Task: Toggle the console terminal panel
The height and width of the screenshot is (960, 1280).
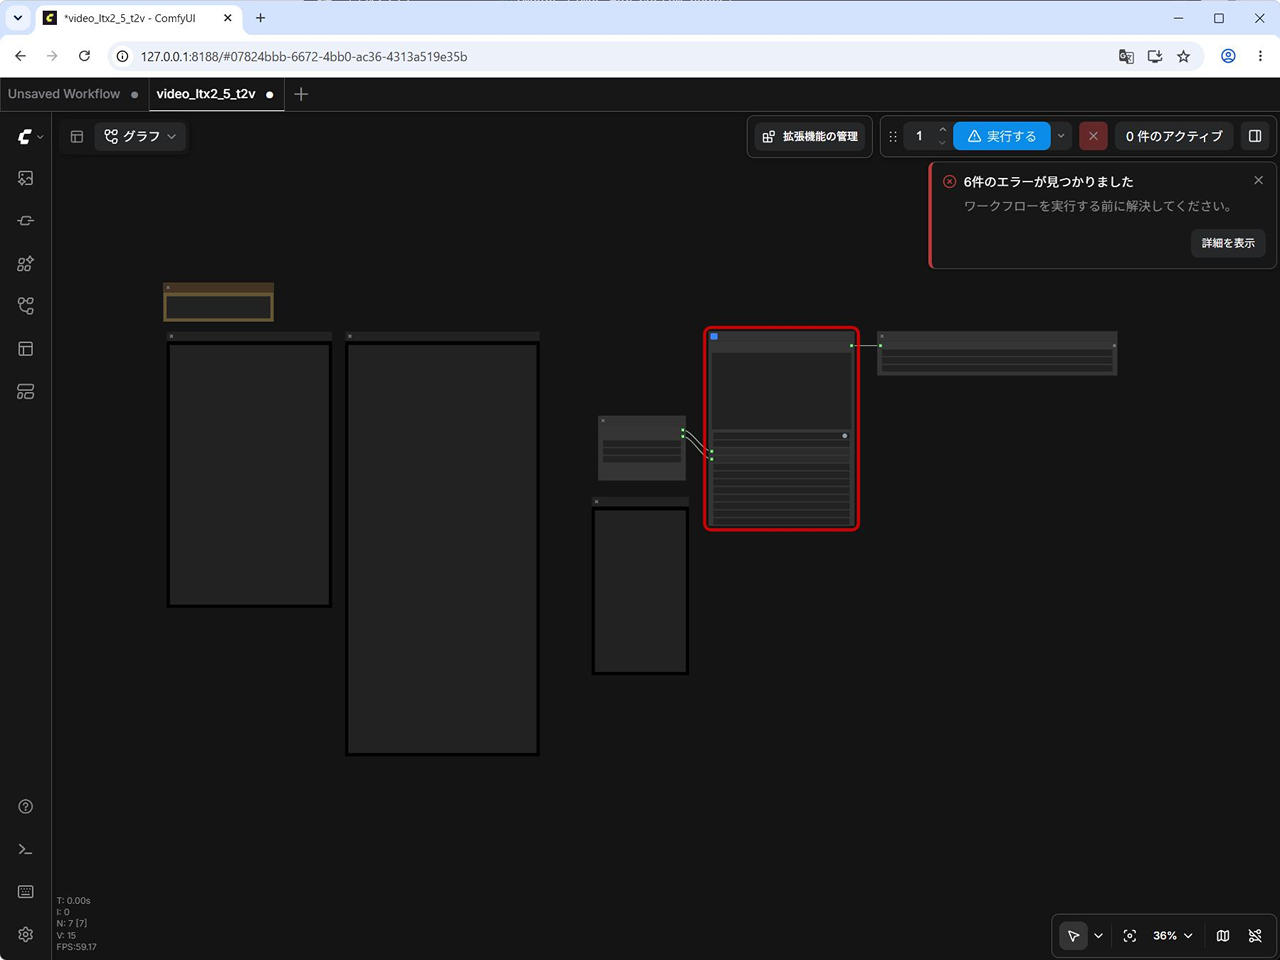Action: click(26, 849)
